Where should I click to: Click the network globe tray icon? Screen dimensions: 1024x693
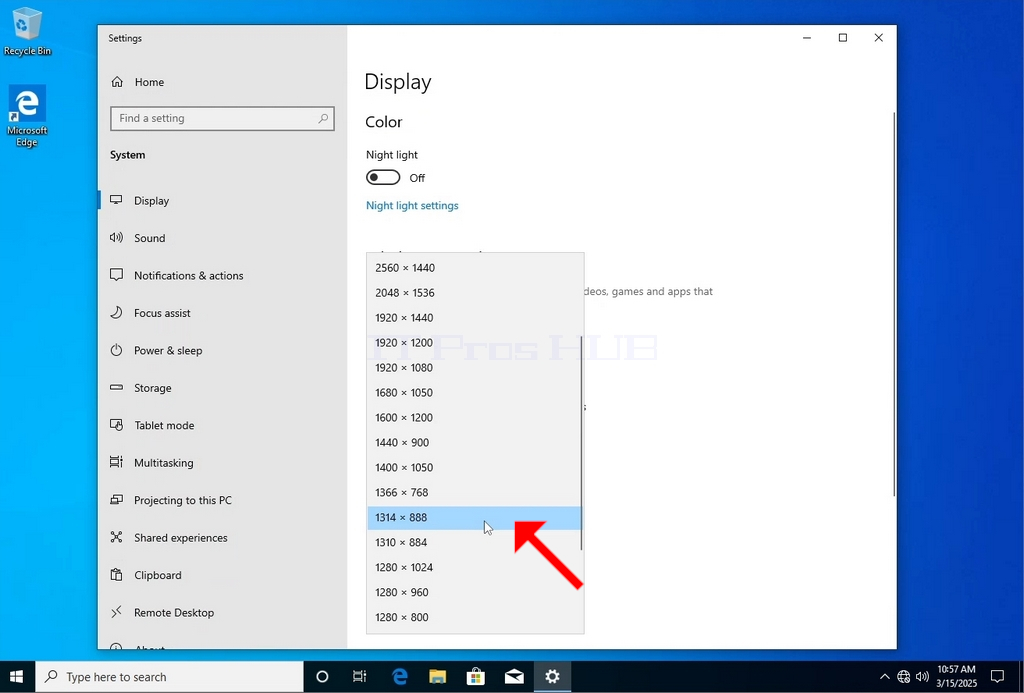[x=903, y=677]
